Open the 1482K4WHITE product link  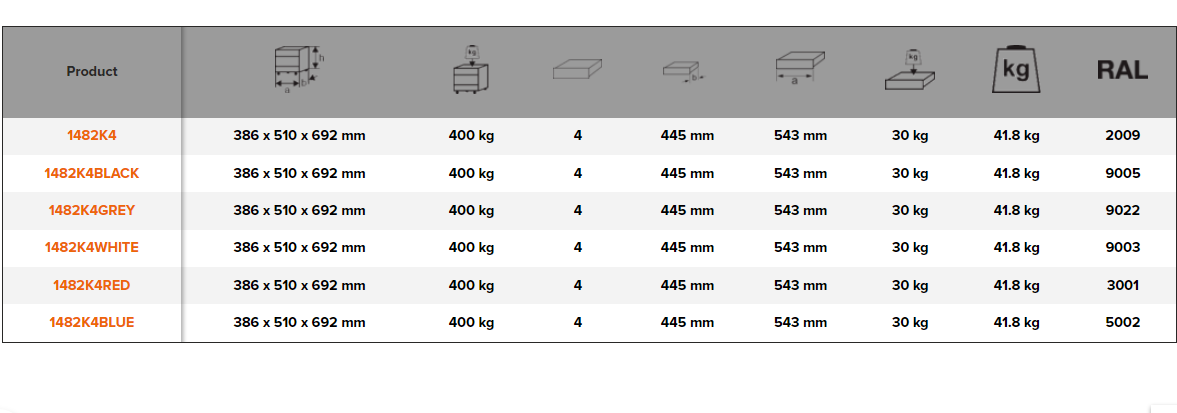tap(92, 247)
